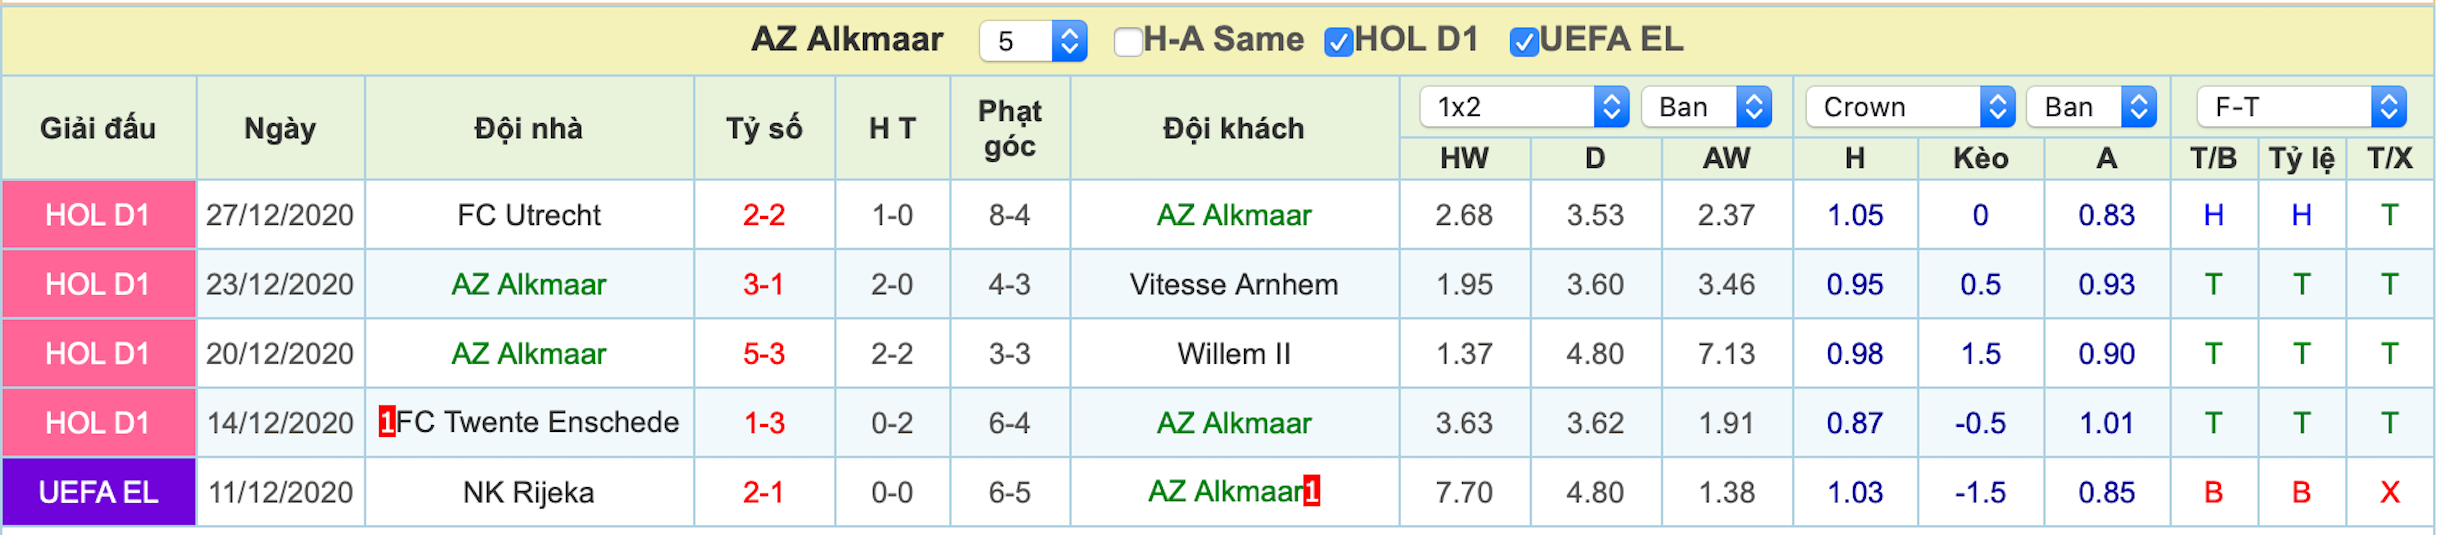Viewport: 2438px width, 535px height.
Task: Uncheck the HOL D1 filter checkbox
Action: pyautogui.click(x=1338, y=42)
